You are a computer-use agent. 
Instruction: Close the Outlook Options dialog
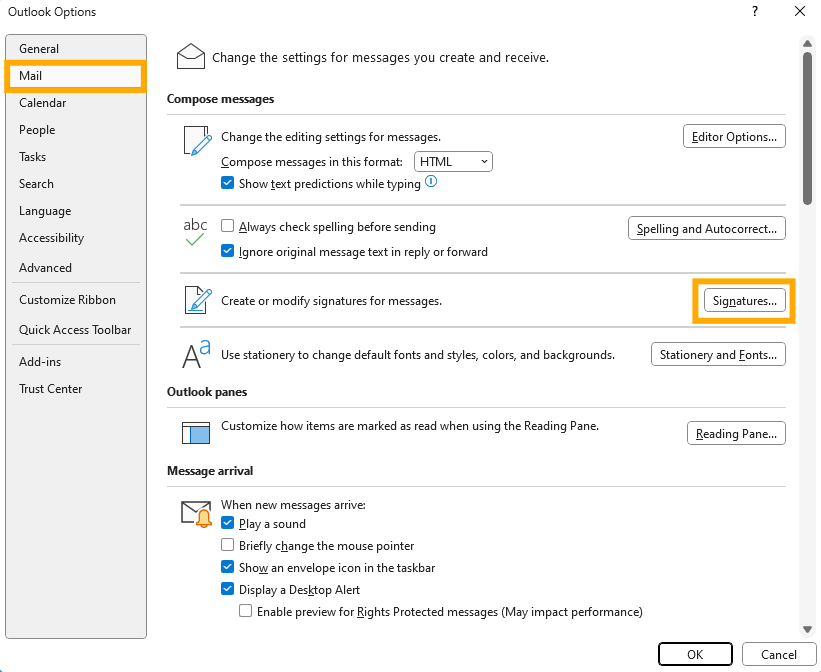(800, 12)
